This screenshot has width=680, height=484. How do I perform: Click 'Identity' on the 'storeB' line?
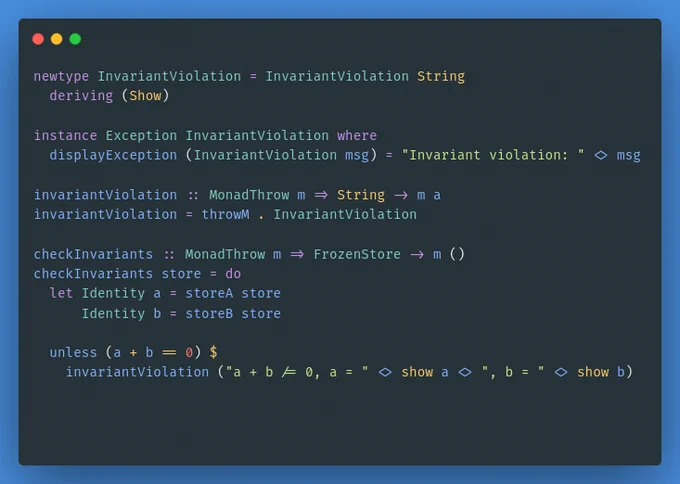point(113,314)
